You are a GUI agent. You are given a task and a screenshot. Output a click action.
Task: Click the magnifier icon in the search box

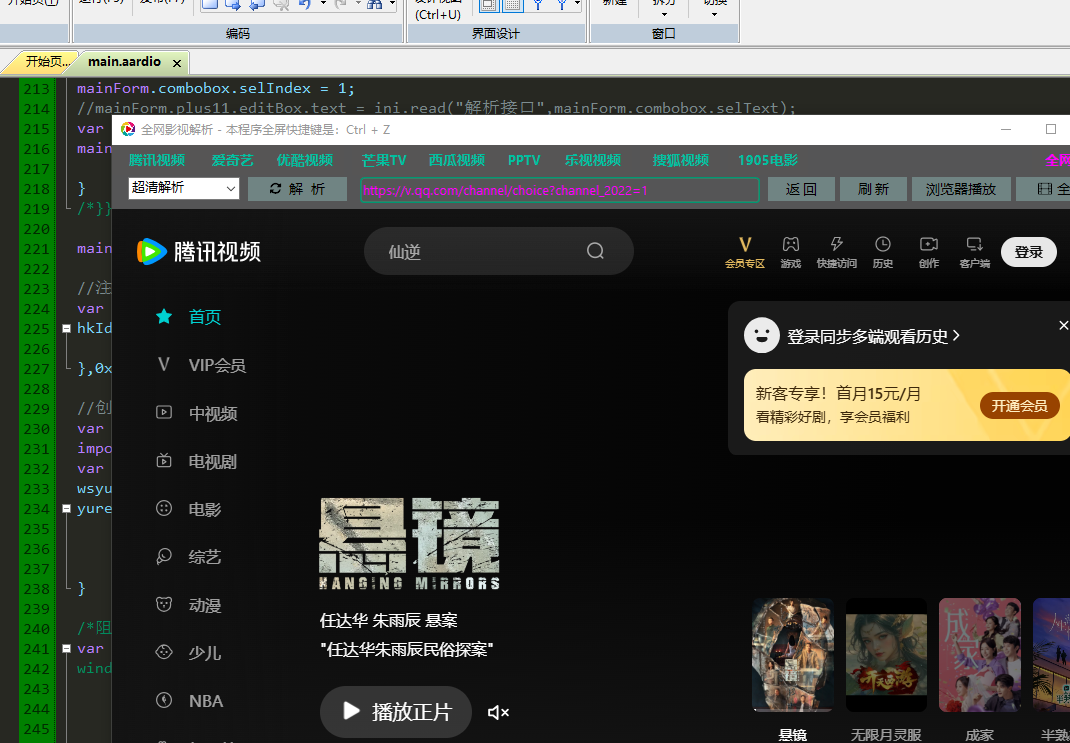click(x=595, y=251)
